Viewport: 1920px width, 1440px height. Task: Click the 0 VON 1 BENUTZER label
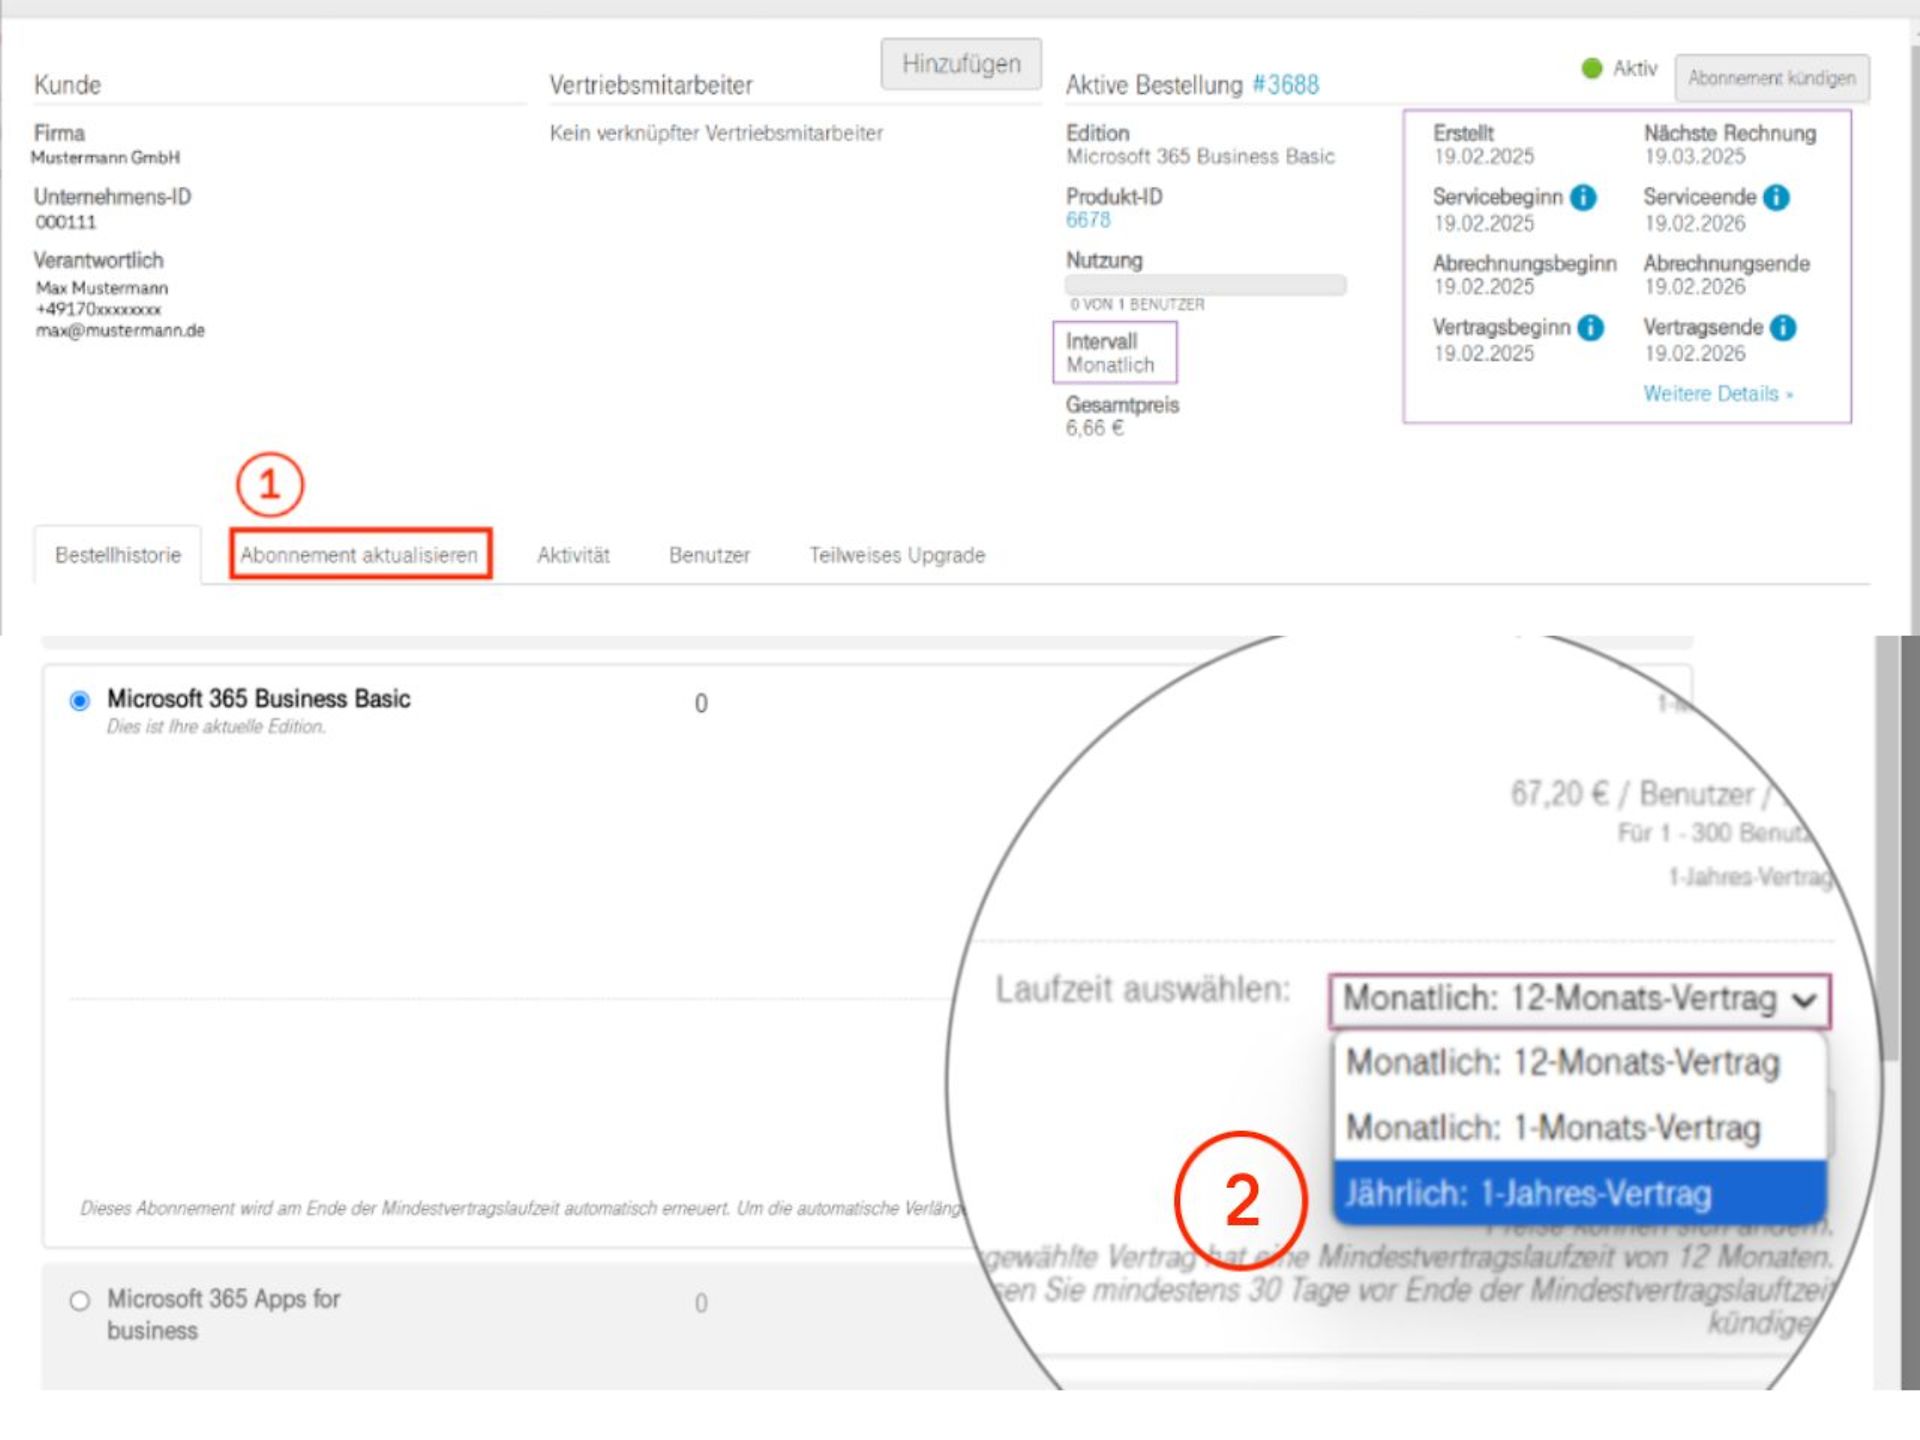[1137, 305]
